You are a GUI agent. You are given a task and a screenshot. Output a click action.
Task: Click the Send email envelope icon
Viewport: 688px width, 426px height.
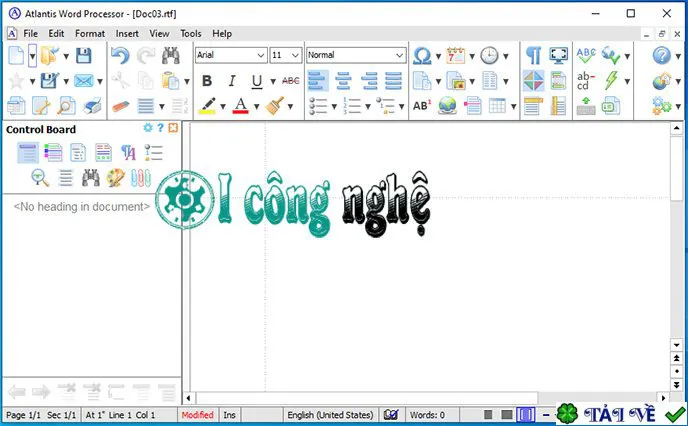(x=83, y=81)
